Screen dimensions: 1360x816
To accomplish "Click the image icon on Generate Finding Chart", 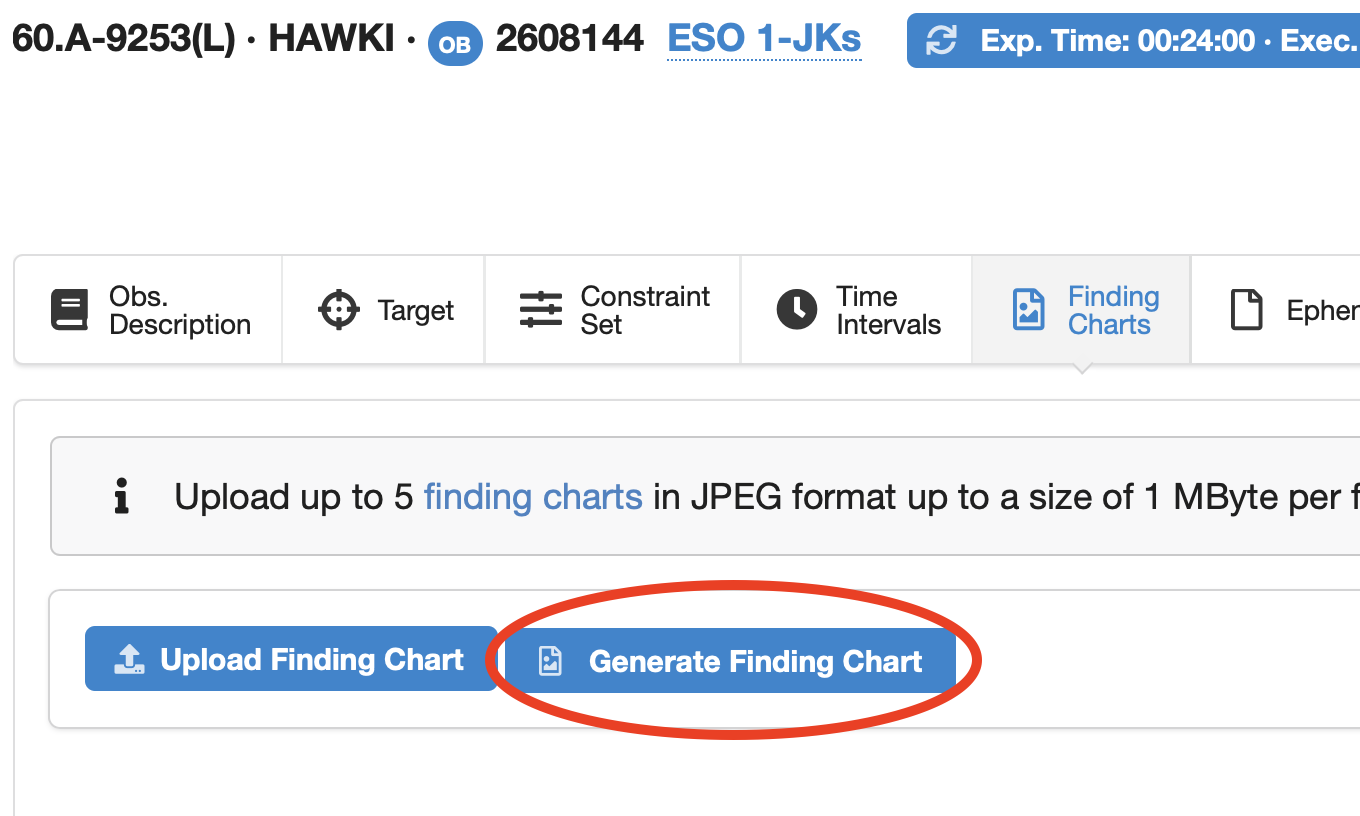I will coord(550,661).
